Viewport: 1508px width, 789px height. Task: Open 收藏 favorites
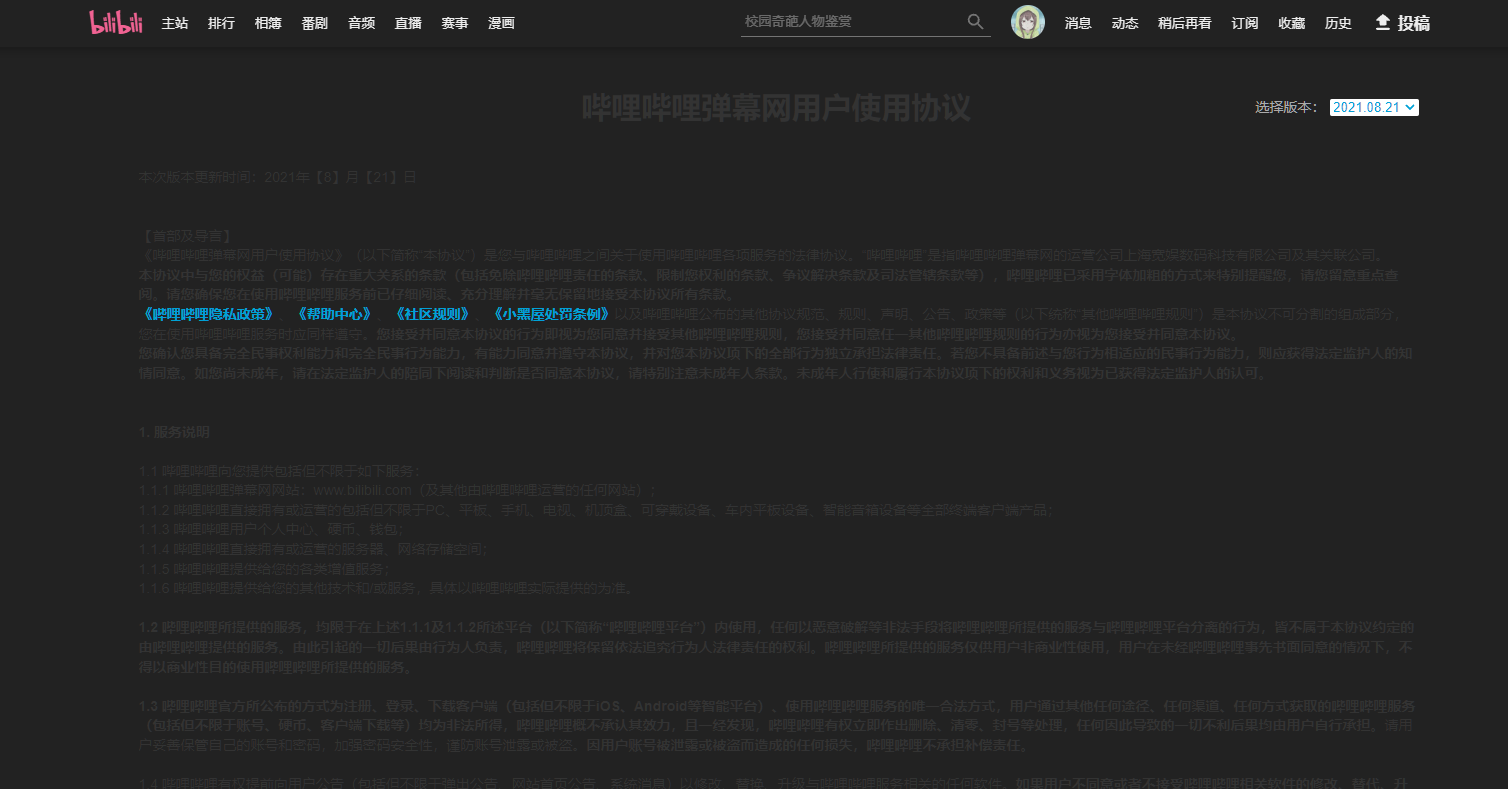coord(1292,23)
